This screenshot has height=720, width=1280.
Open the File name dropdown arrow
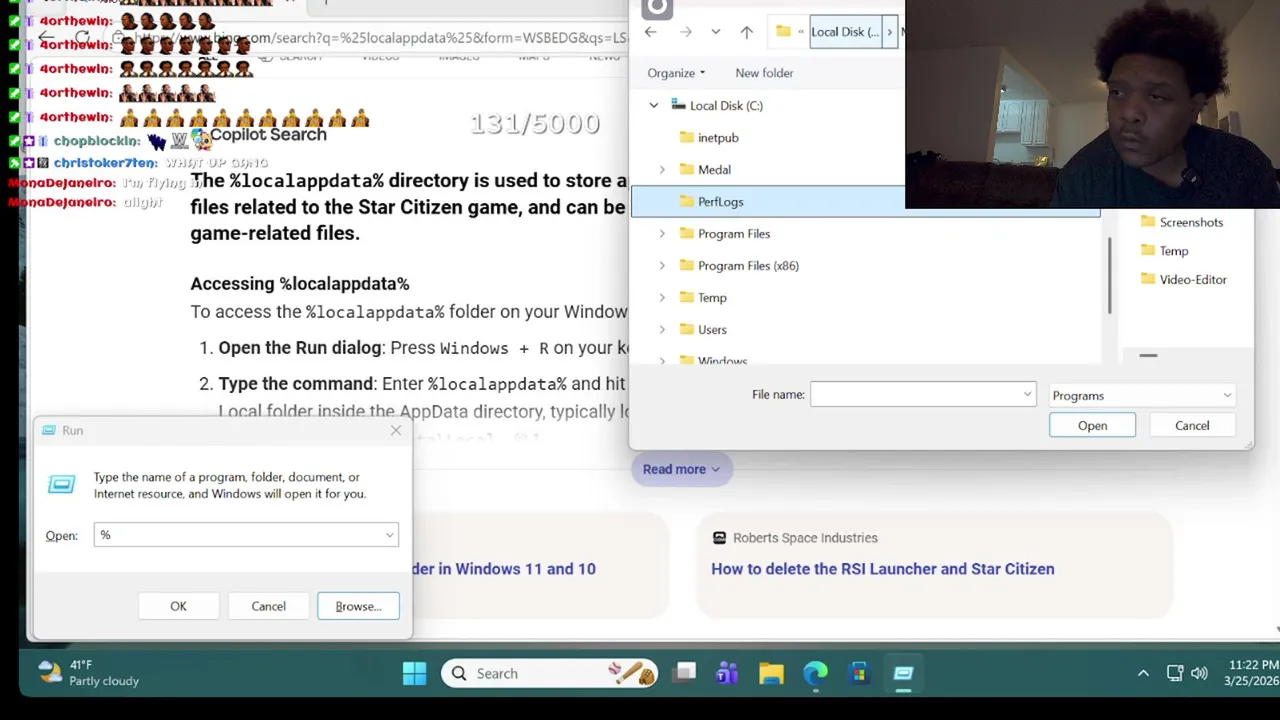1027,394
